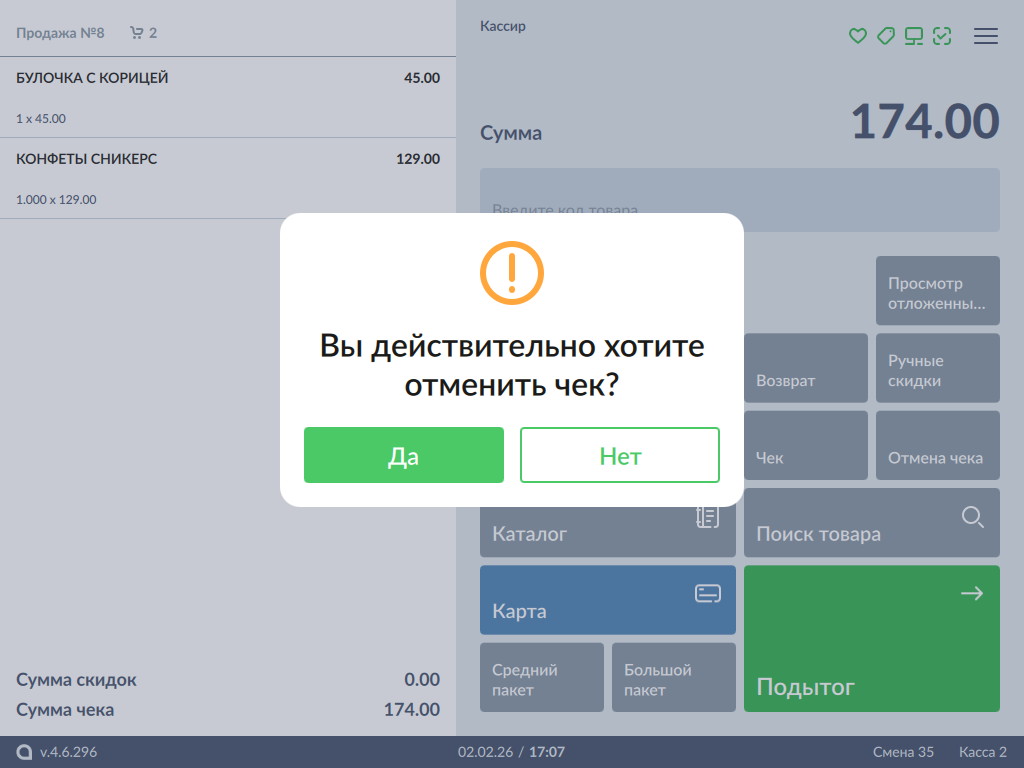Click the orange warning exclamation icon
The width and height of the screenshot is (1024, 768).
coord(511,272)
